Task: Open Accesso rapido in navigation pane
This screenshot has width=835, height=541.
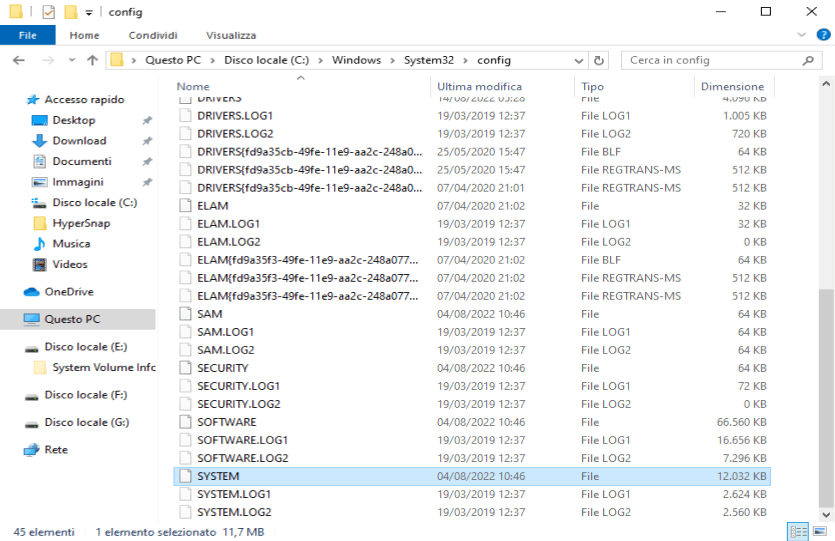Action: tap(84, 100)
